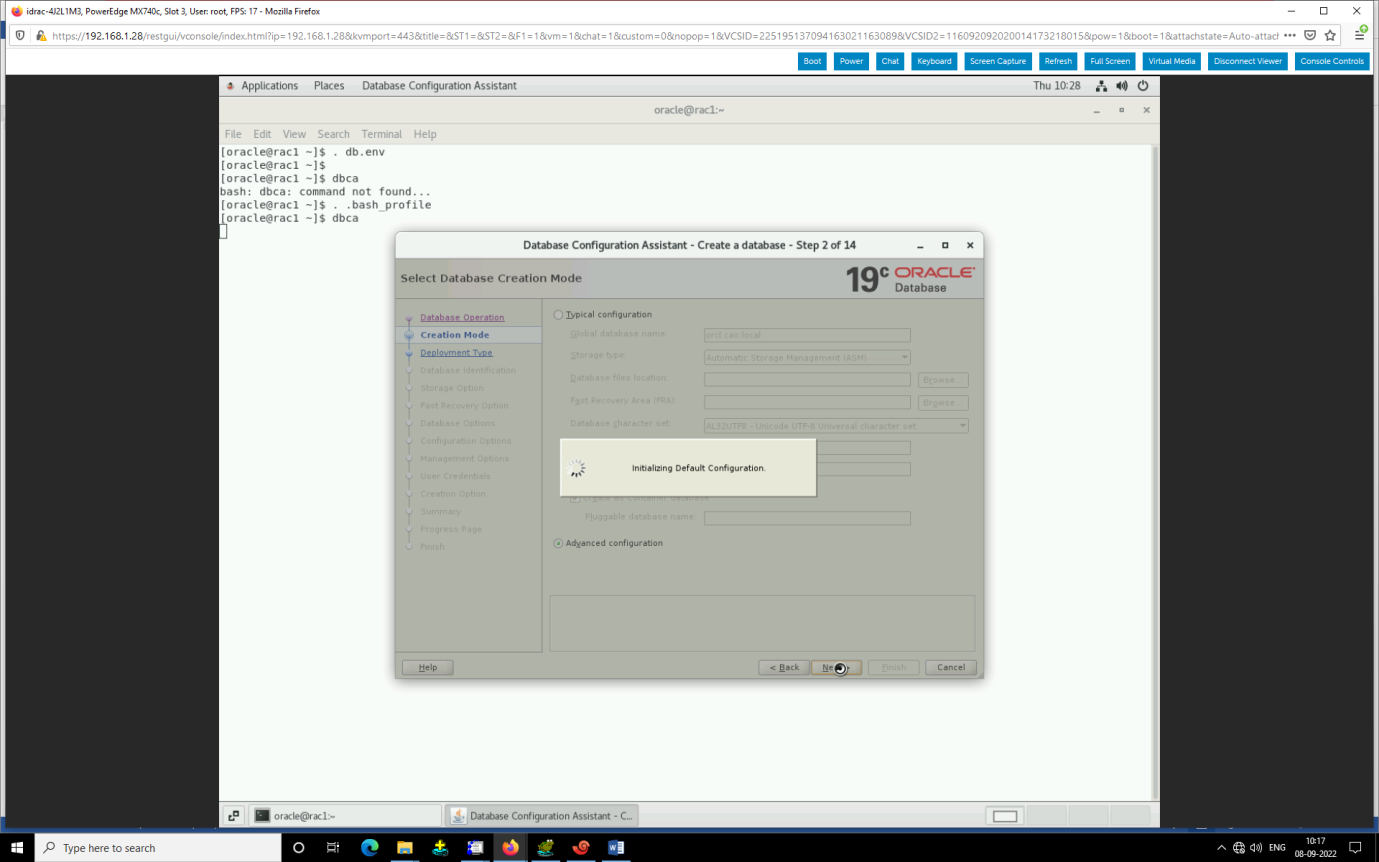Open Task View in Windows taskbar
Image resolution: width=1379 pixels, height=862 pixels.
333,847
